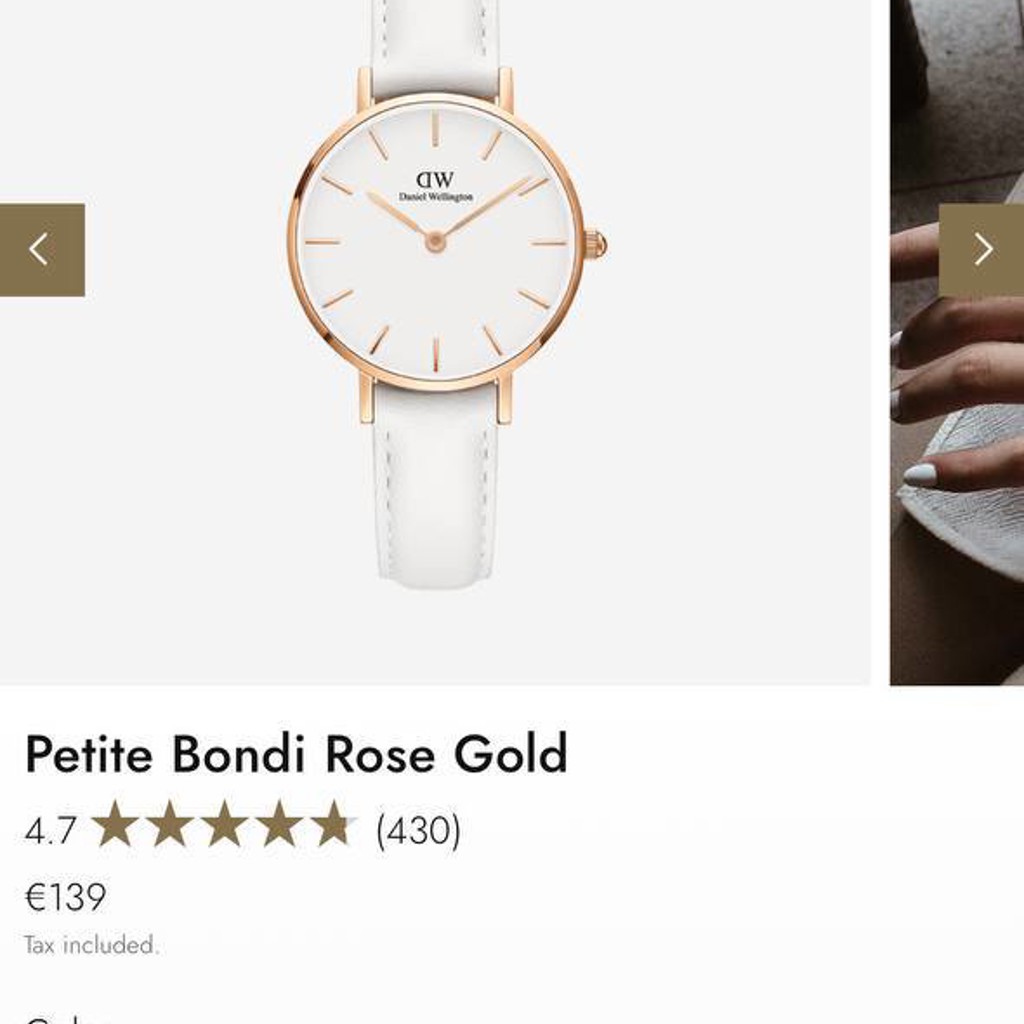
Task: Click the first rating star
Action: pos(115,824)
